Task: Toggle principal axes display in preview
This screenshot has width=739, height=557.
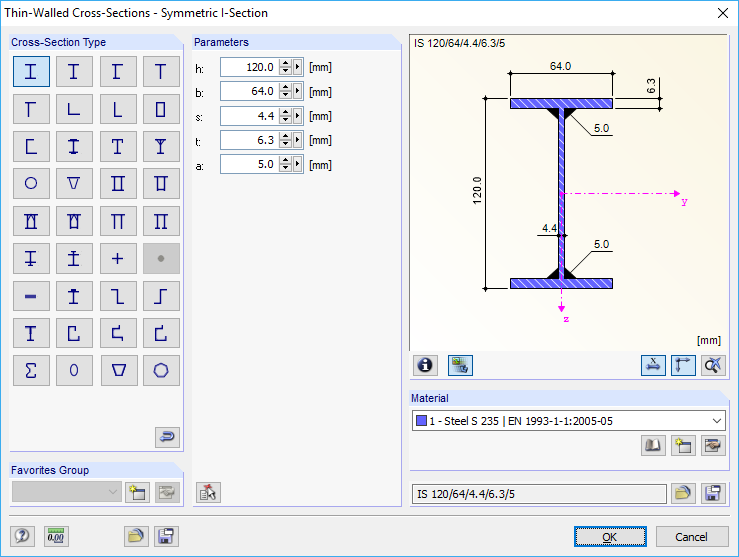Action: click(x=683, y=365)
